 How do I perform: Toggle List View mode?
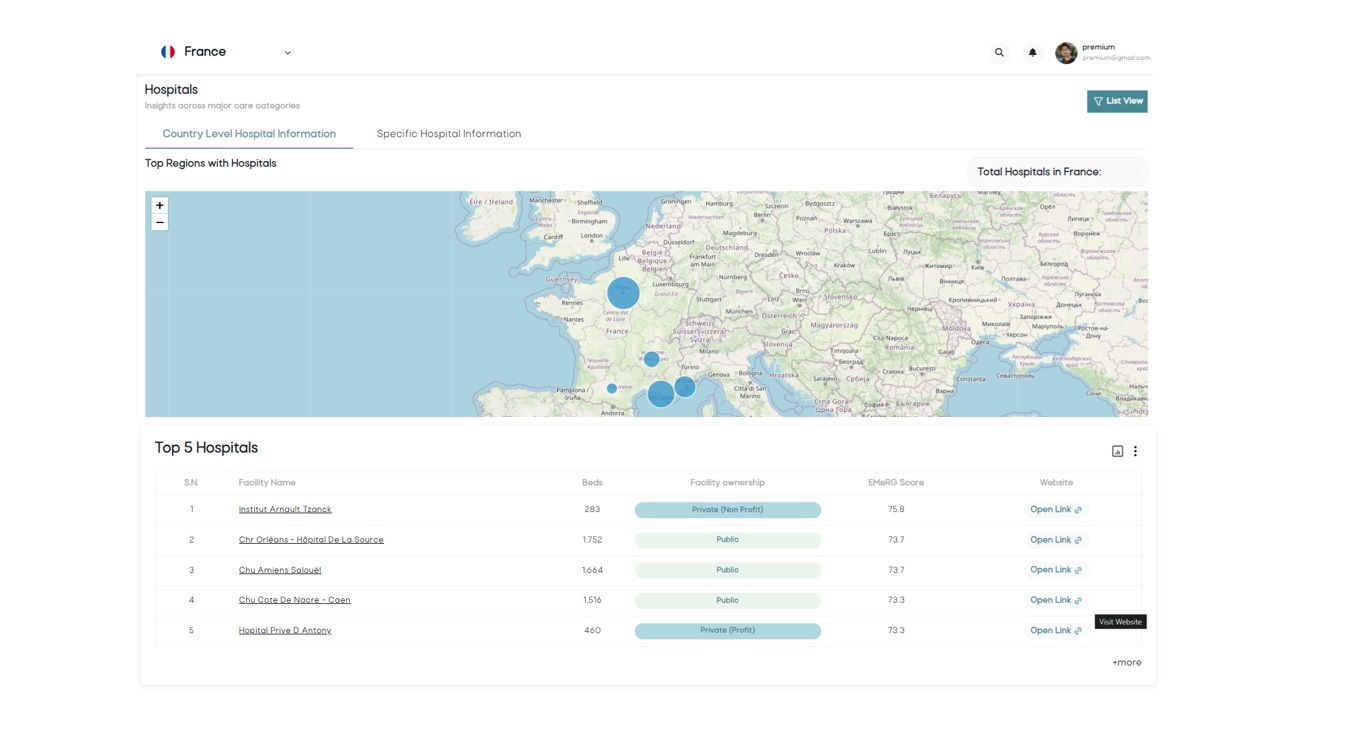[x=1117, y=101]
